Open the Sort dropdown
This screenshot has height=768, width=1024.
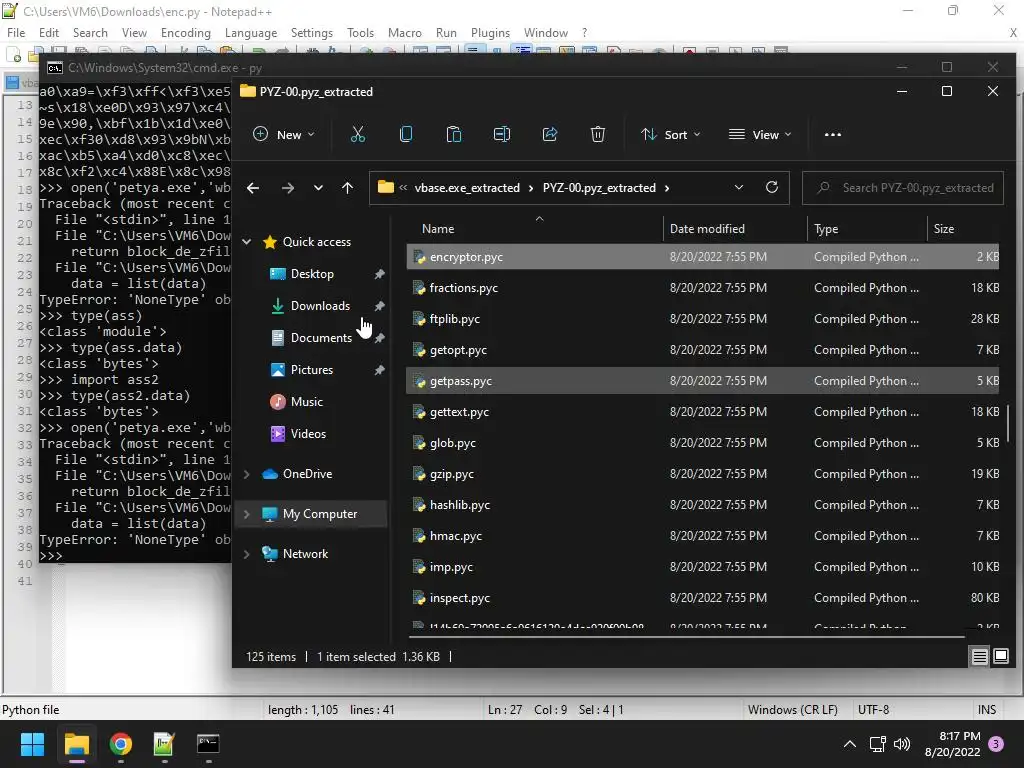(x=671, y=135)
